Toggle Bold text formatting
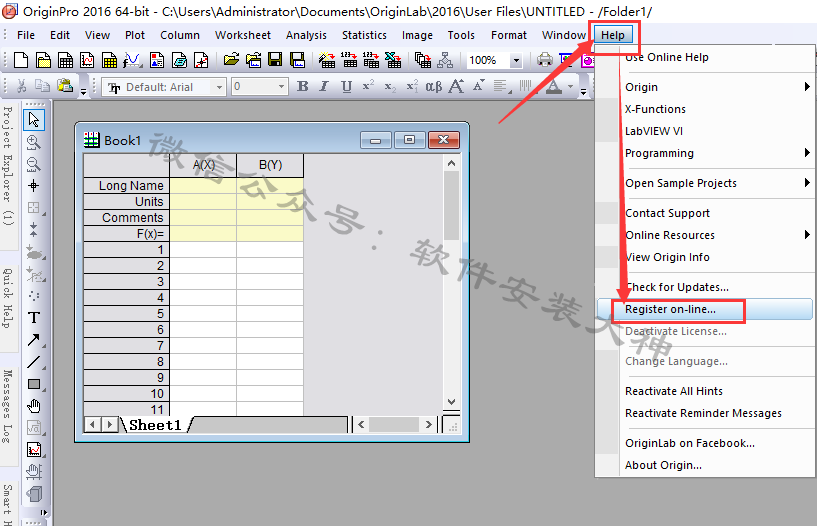 click(x=302, y=86)
